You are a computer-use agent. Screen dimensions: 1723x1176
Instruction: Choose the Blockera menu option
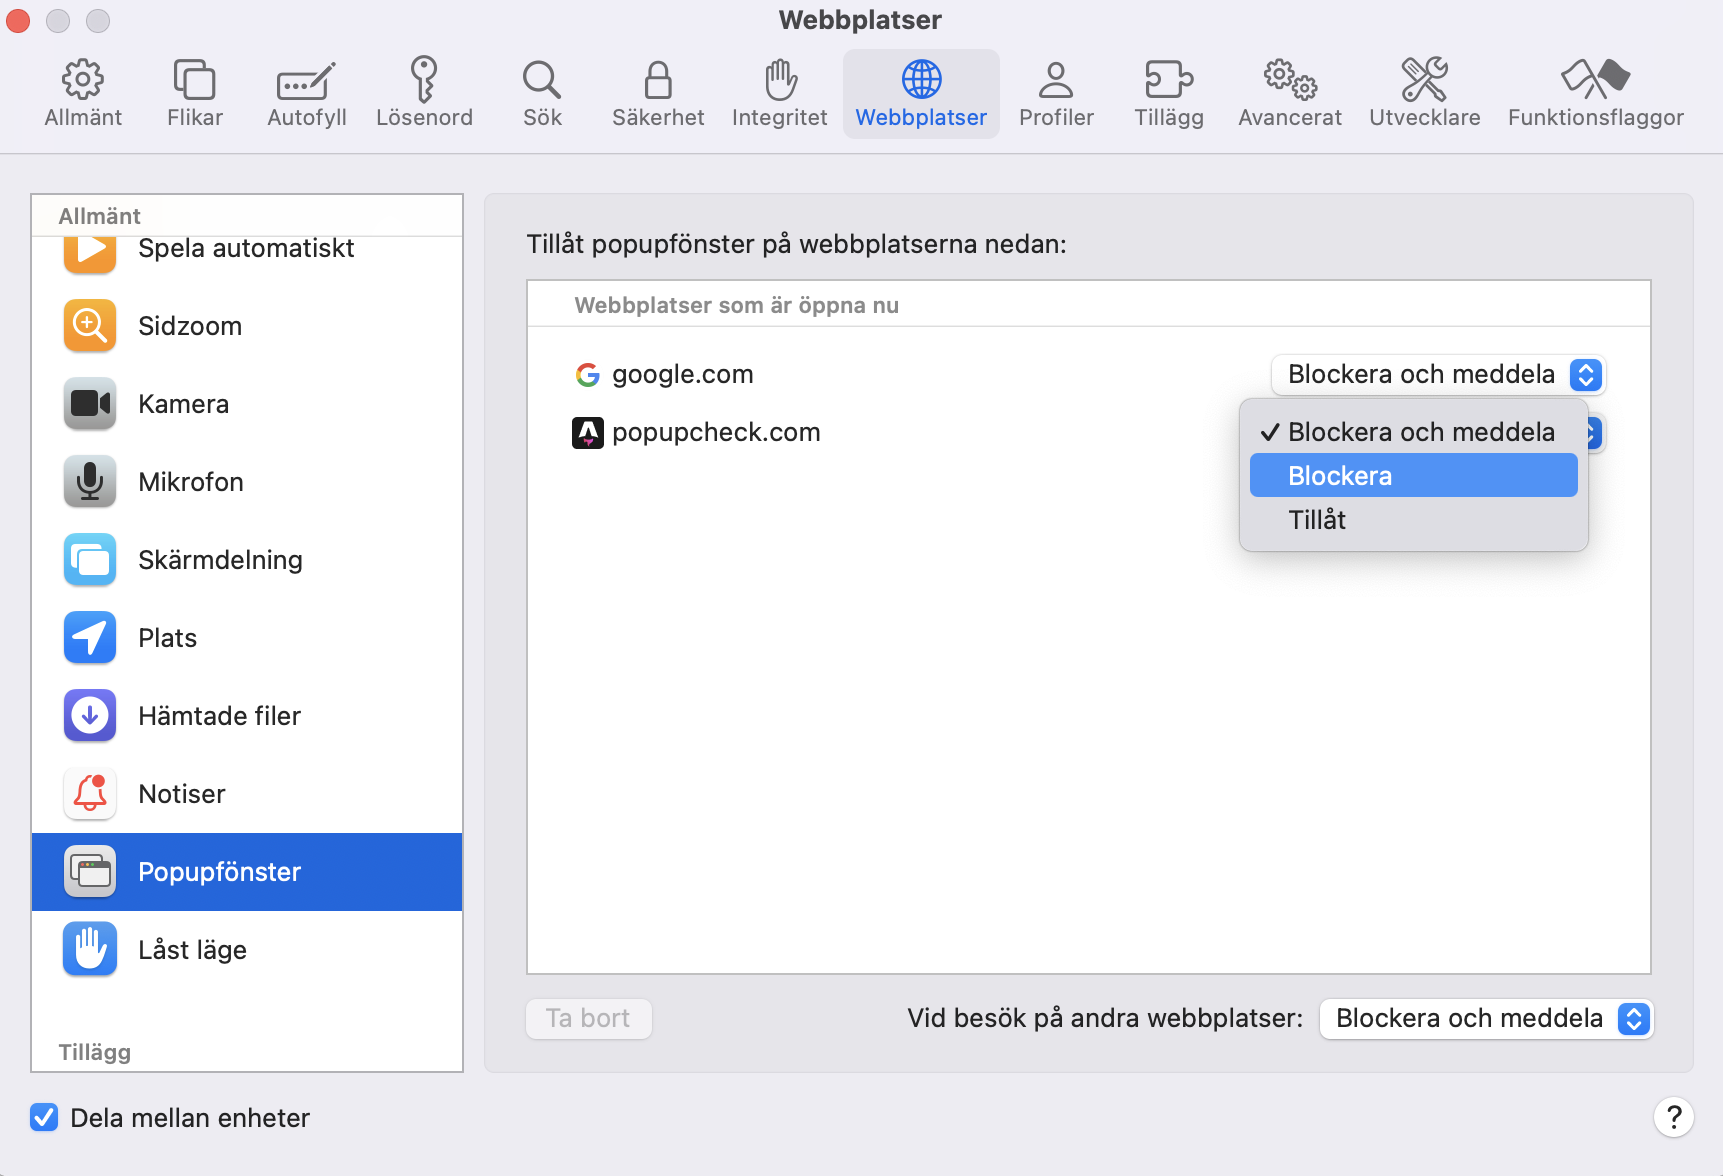(x=1413, y=476)
